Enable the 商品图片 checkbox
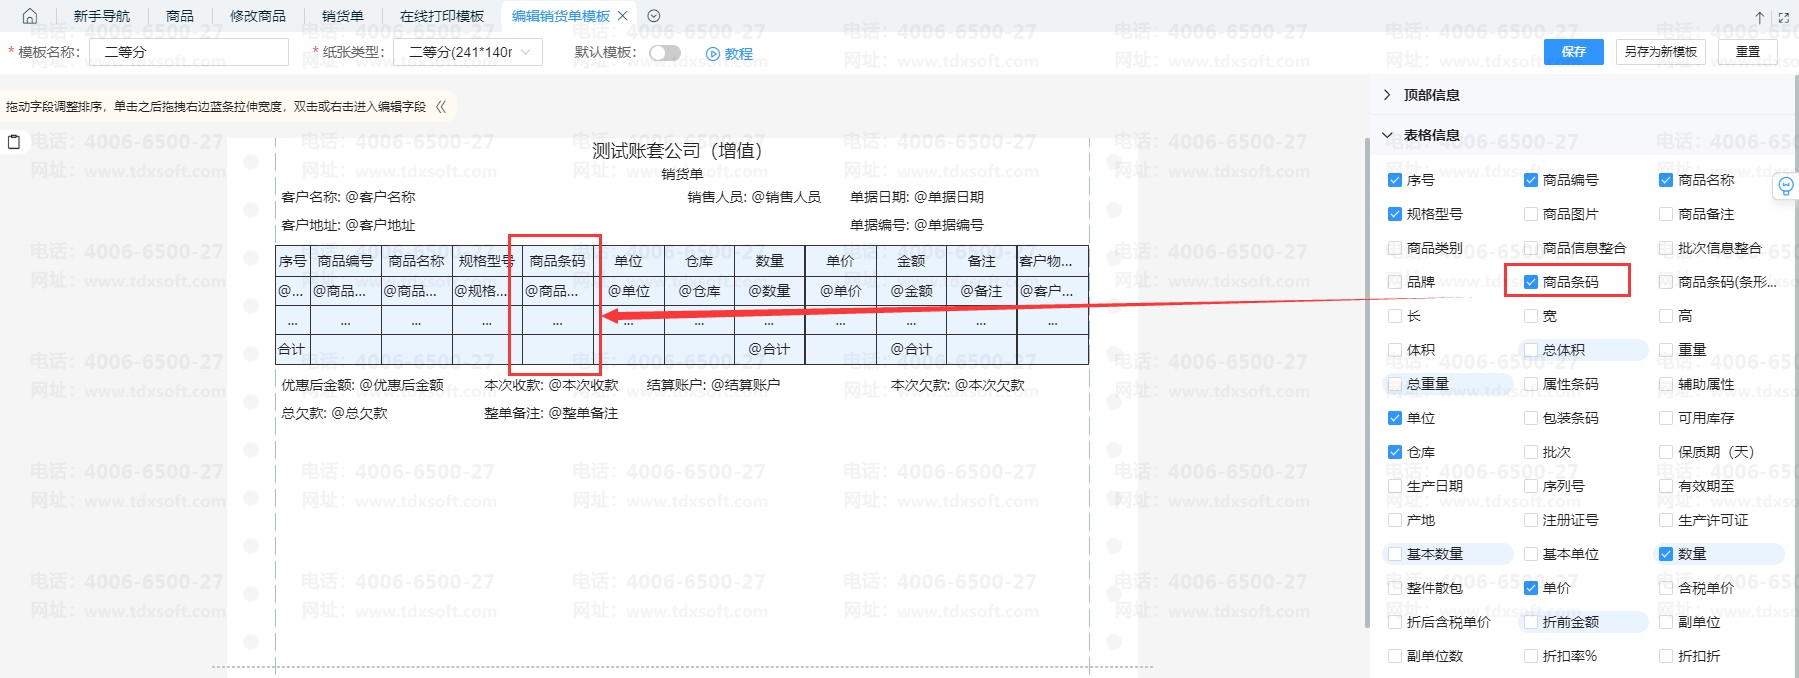 (x=1530, y=214)
